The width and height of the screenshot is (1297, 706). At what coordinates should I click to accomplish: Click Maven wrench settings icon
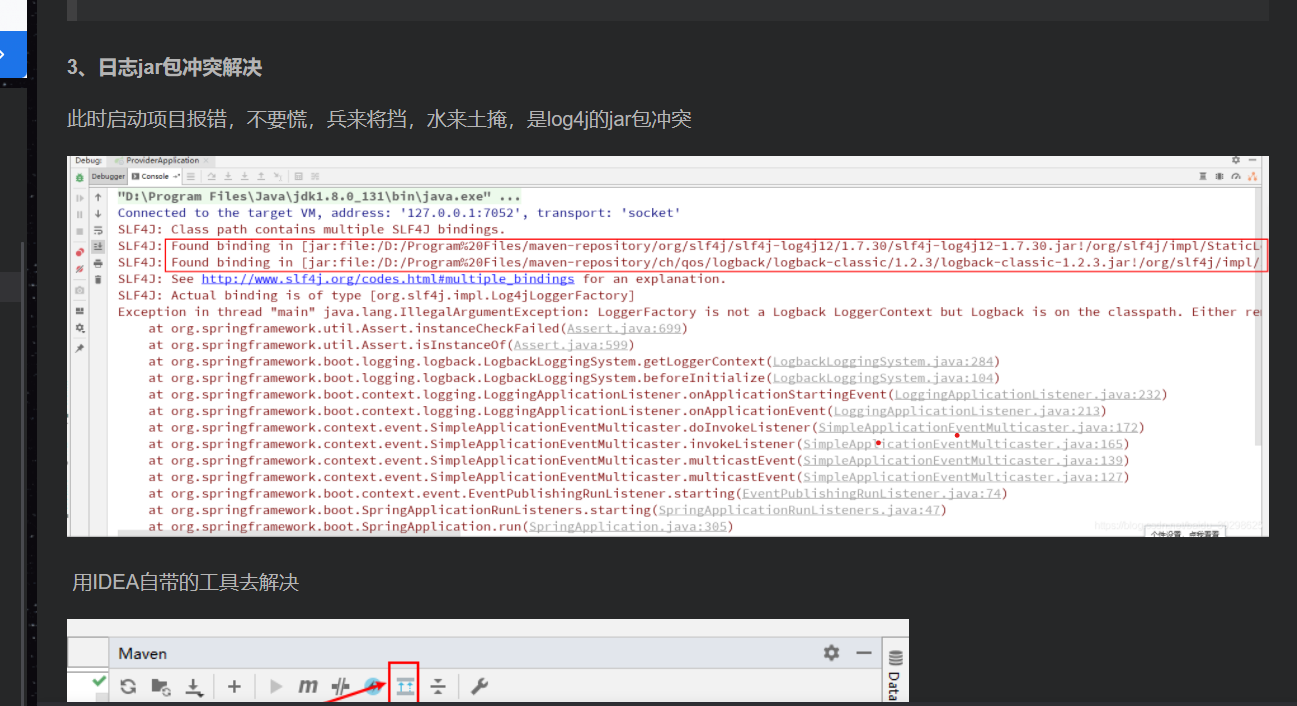pyautogui.click(x=479, y=686)
